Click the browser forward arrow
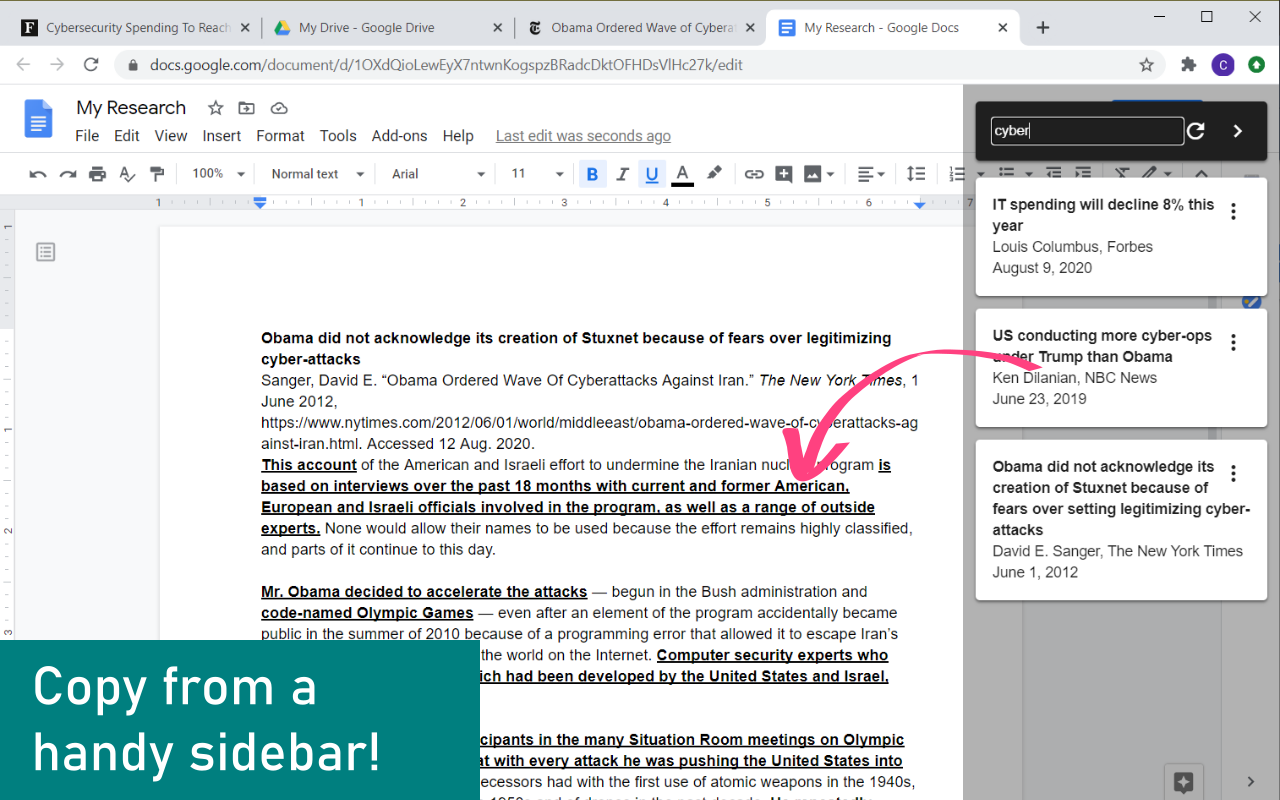The width and height of the screenshot is (1280, 800). [x=57, y=65]
